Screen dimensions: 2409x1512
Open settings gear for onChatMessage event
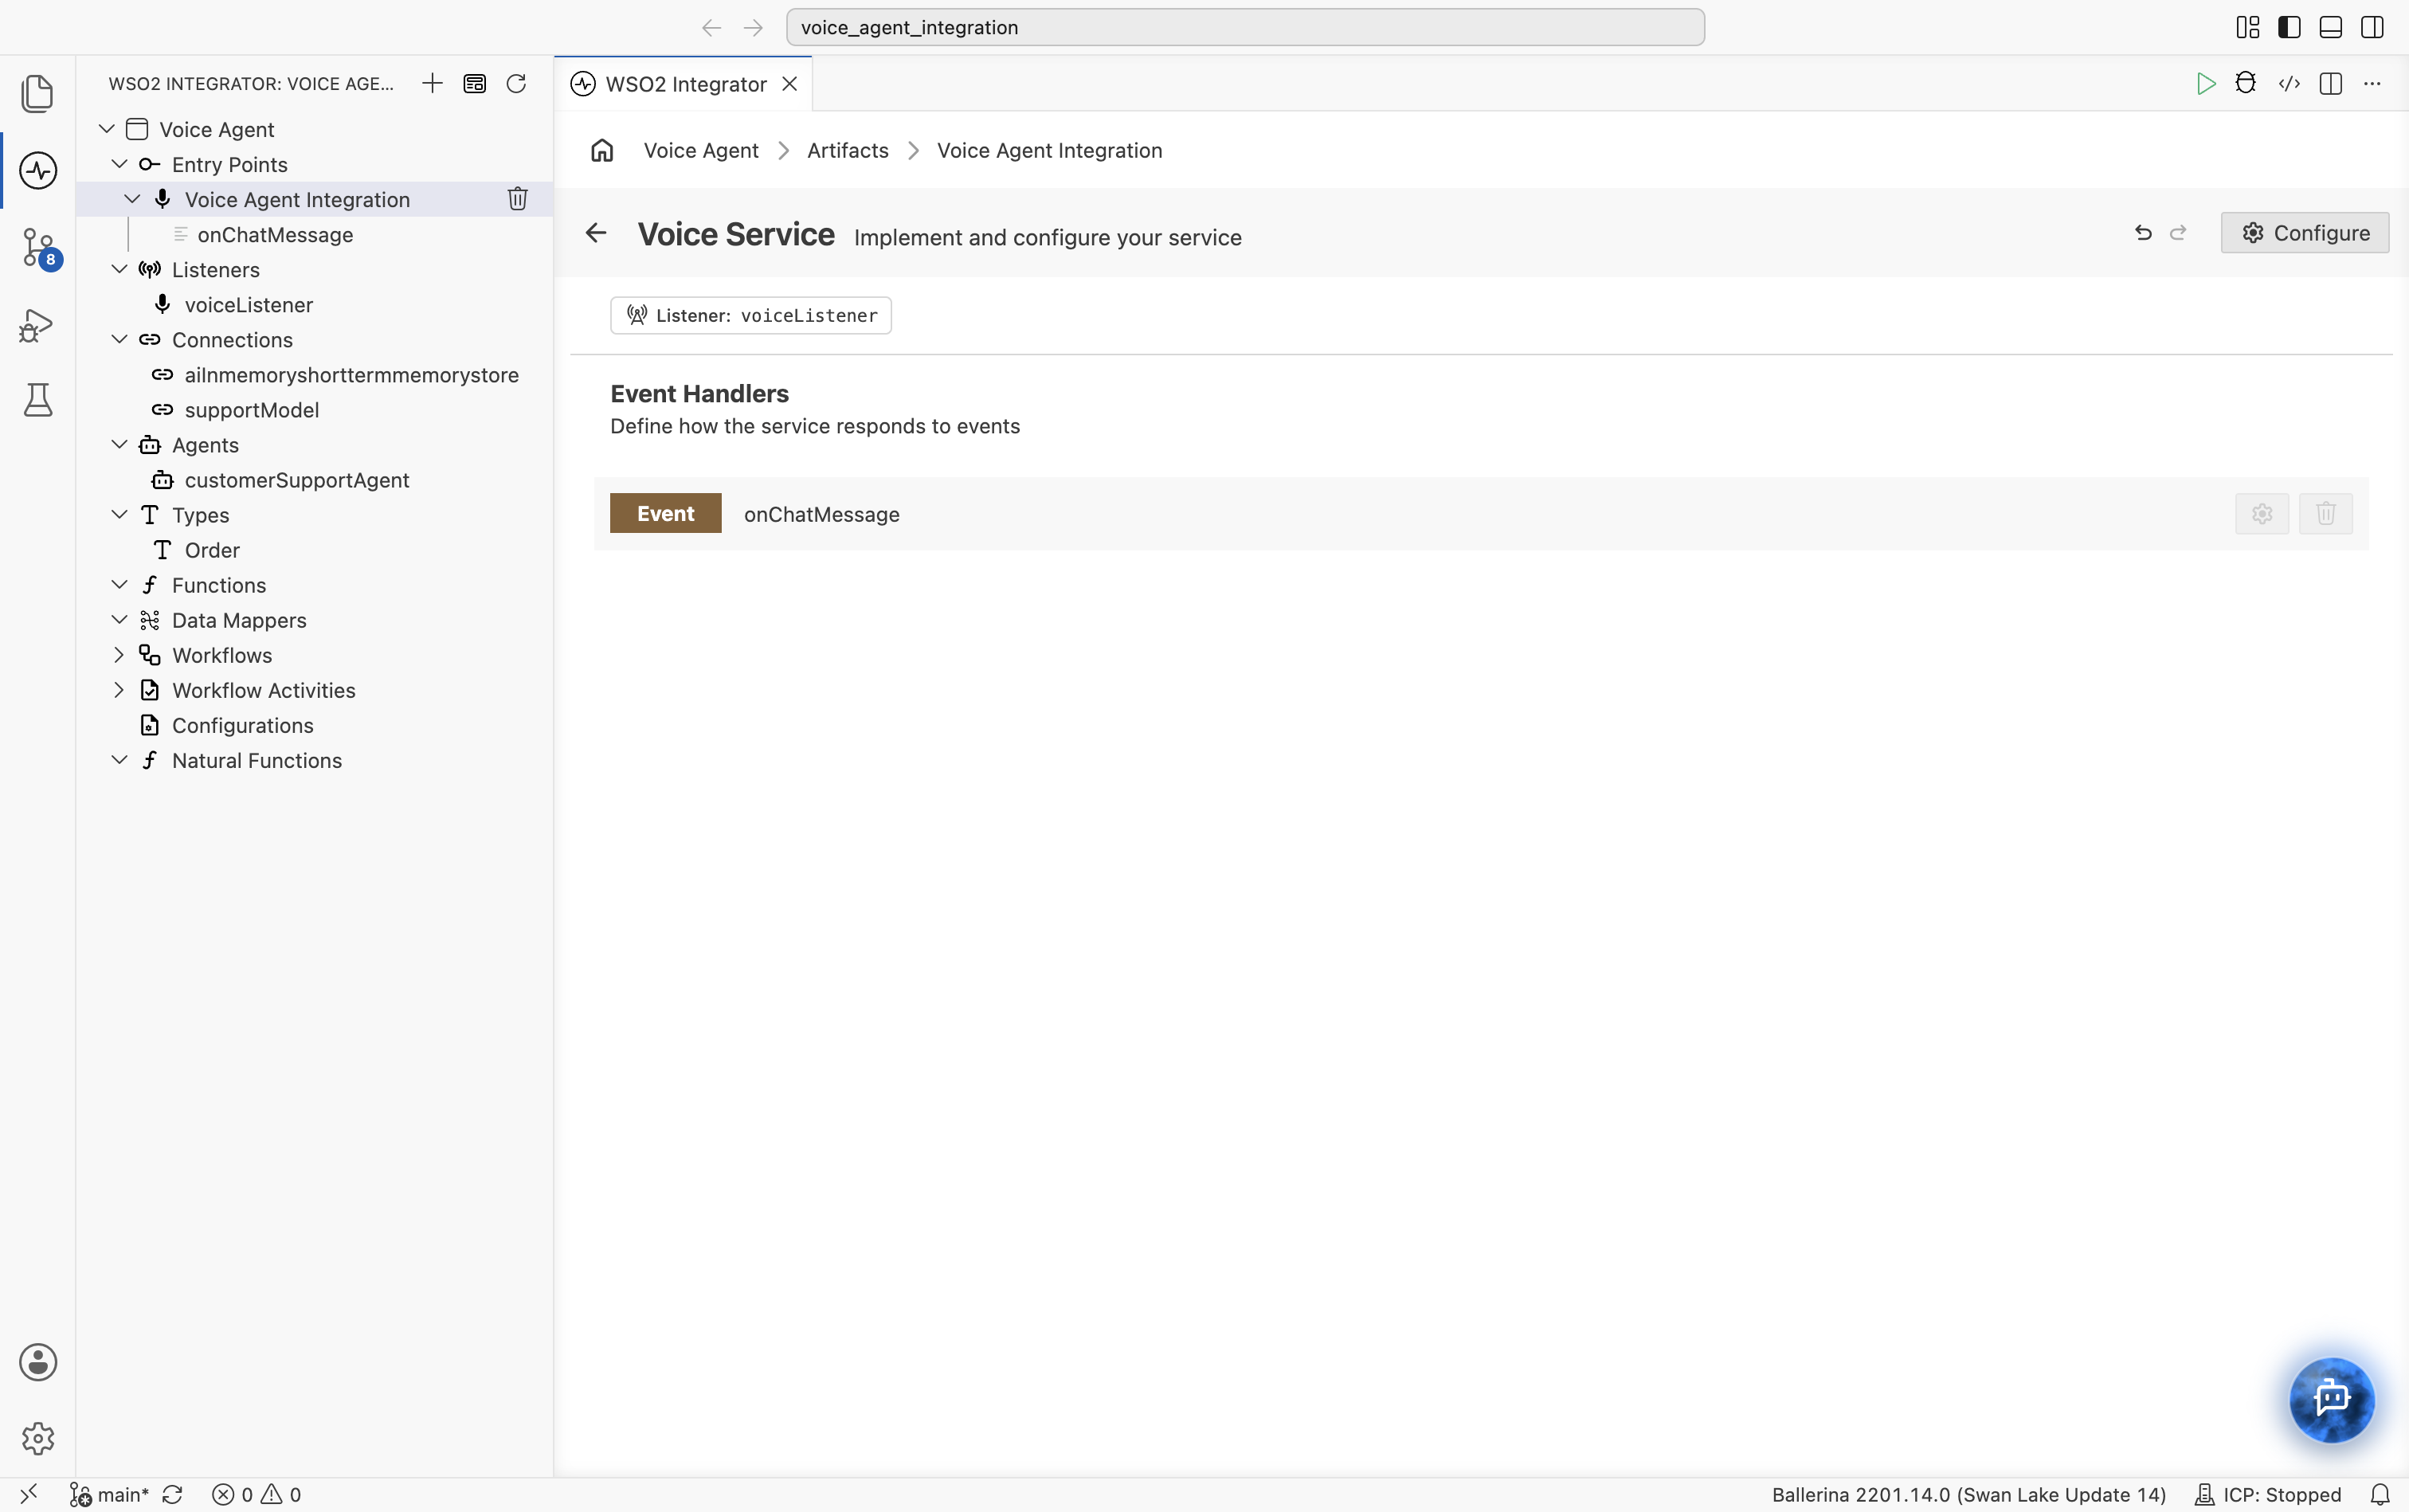click(2262, 513)
